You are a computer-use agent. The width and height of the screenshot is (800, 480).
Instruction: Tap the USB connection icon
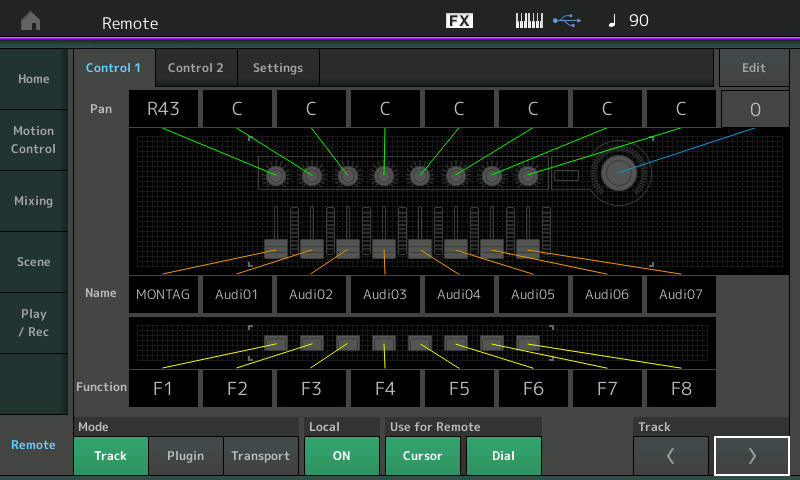click(565, 21)
